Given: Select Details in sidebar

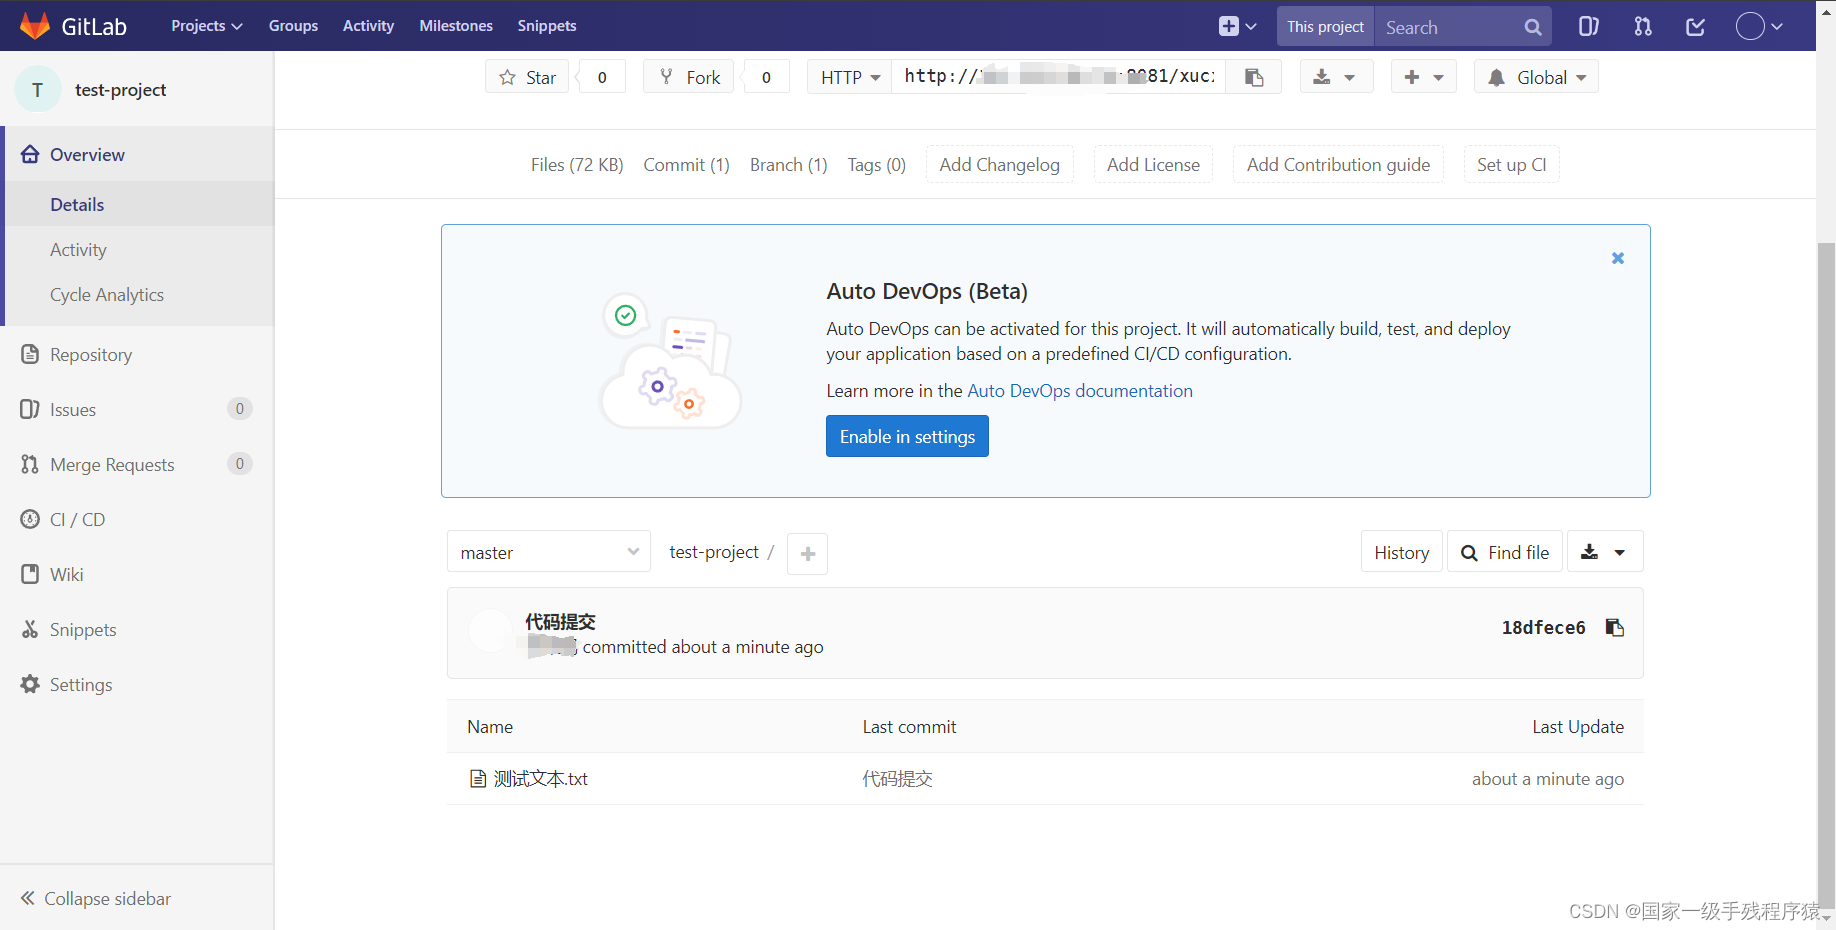Looking at the screenshot, I should point(139,204).
